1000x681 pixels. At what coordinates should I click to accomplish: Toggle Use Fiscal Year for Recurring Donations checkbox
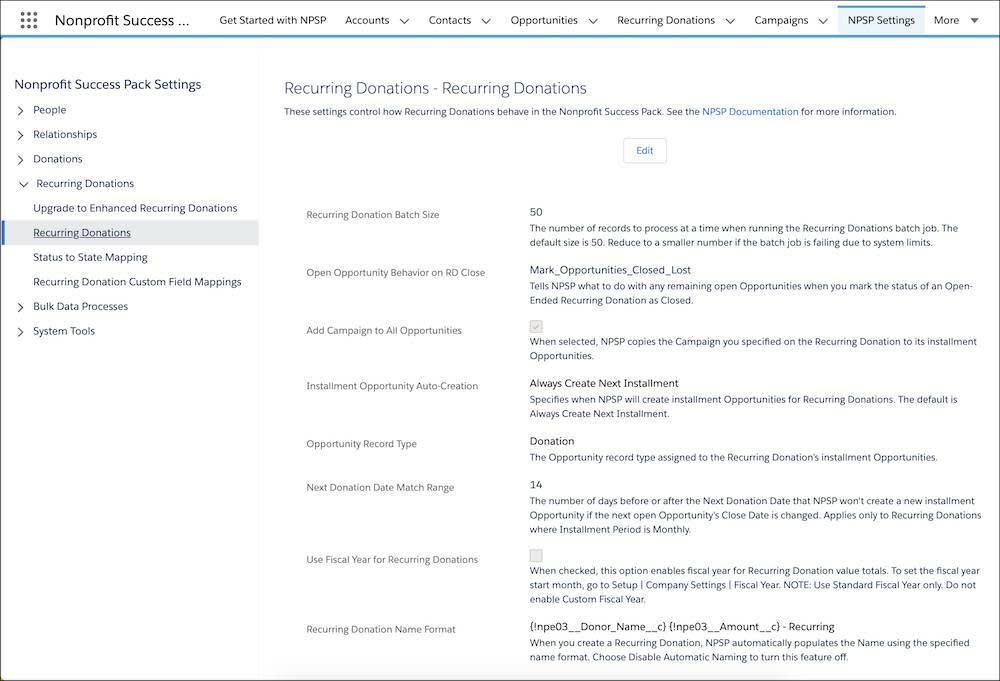pyautogui.click(x=536, y=555)
